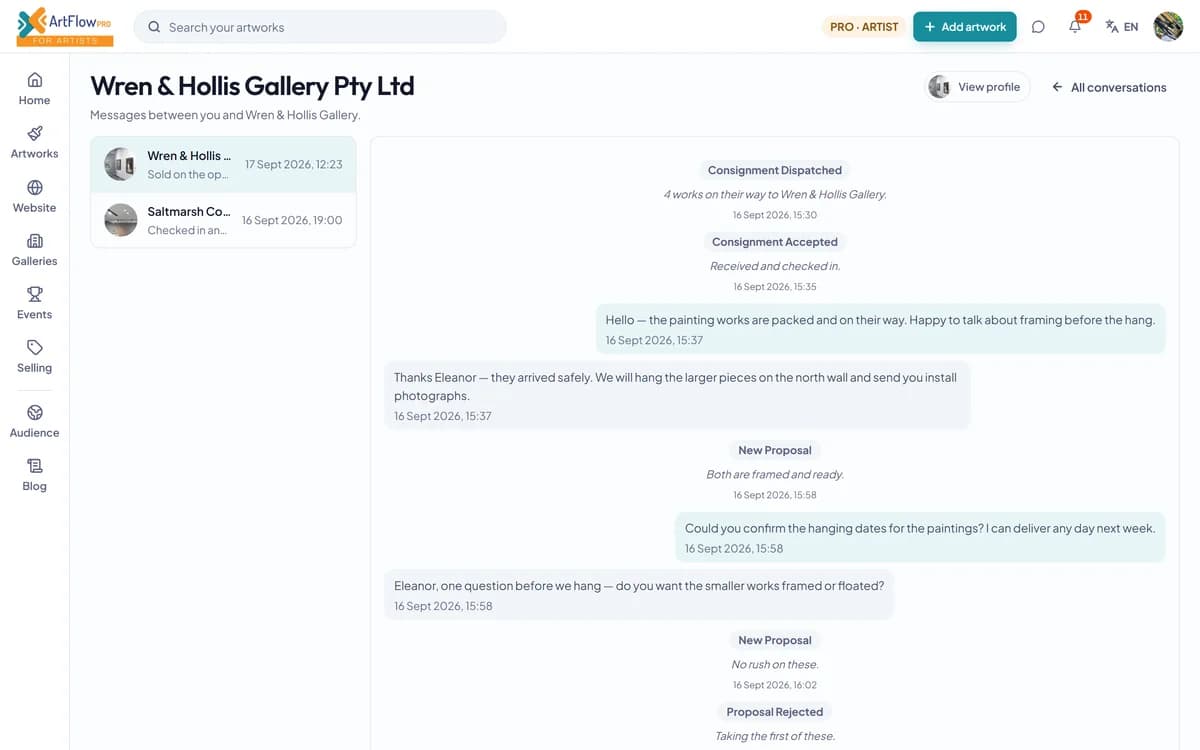Click the Saltmarsh conversation avatar
The height and width of the screenshot is (750, 1200).
point(121,220)
